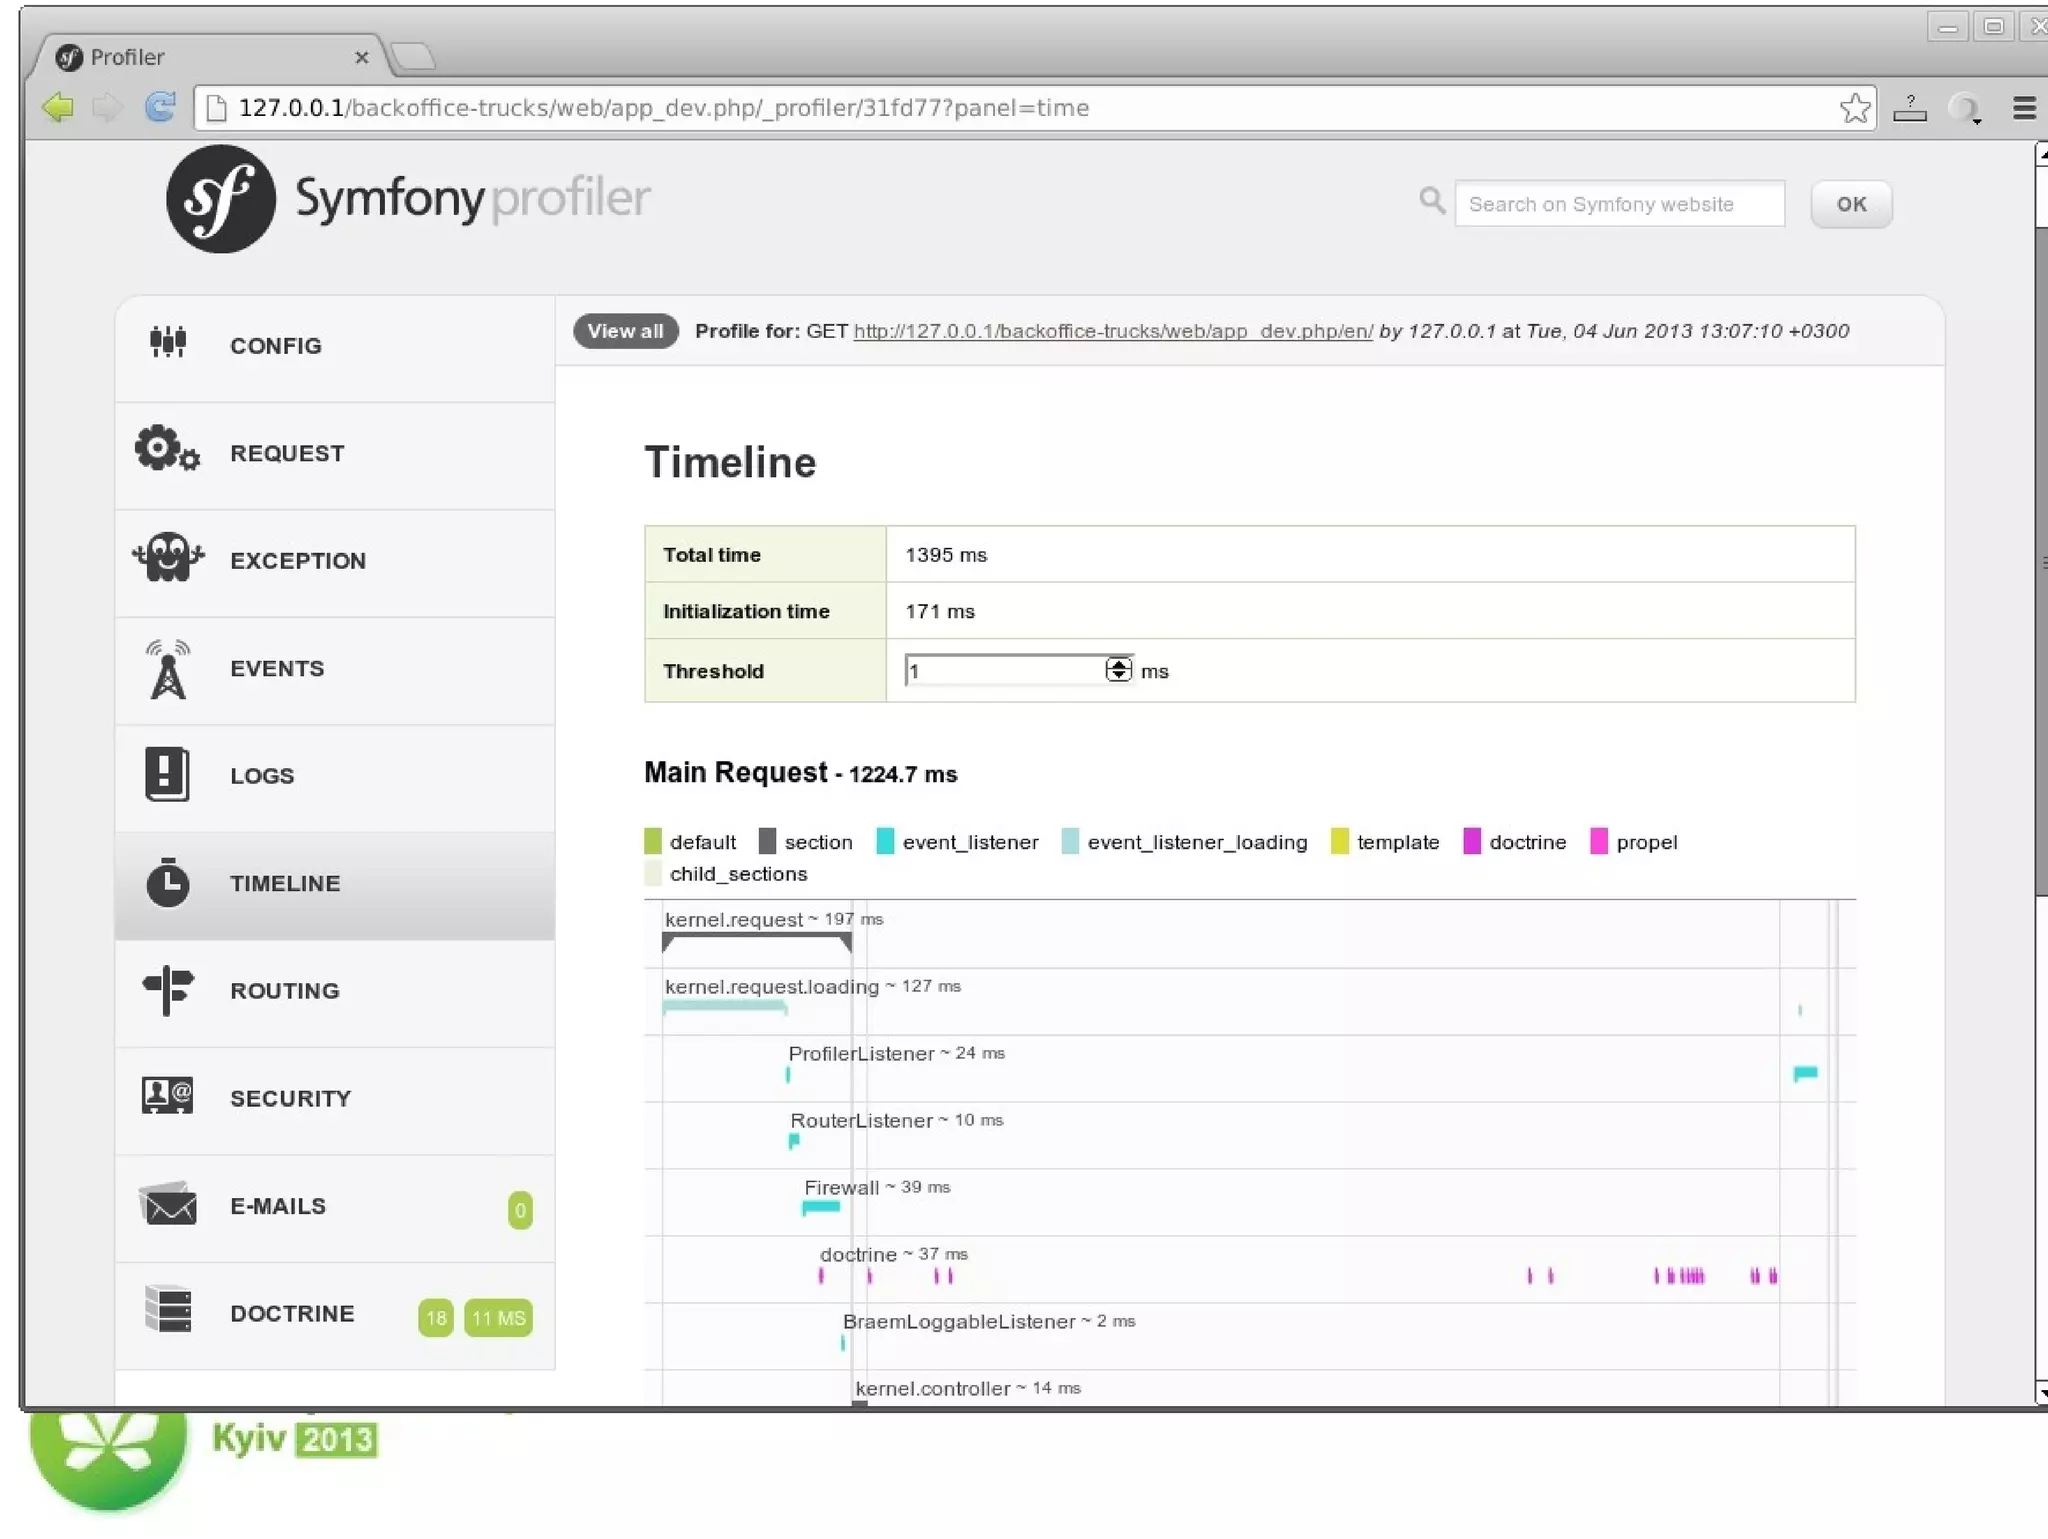Screen dimensions: 2048x1539
Task: Click the round extension icon in toolbar
Action: tap(1965, 108)
